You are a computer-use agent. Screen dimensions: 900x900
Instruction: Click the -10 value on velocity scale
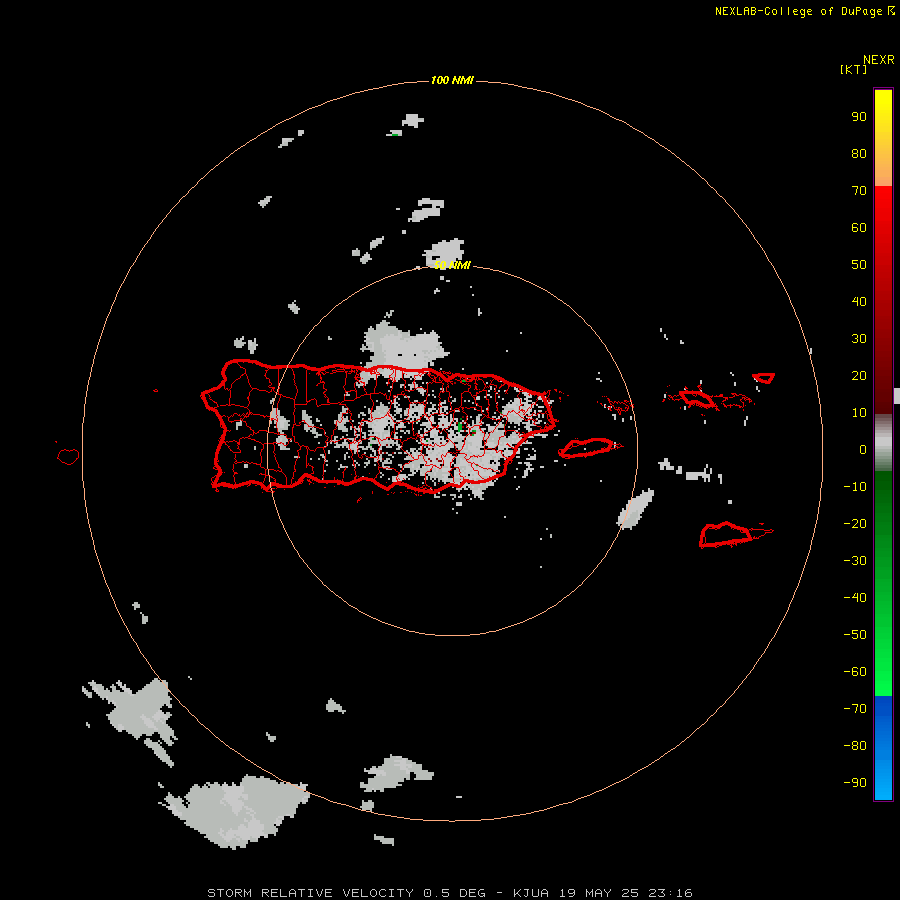[855, 487]
